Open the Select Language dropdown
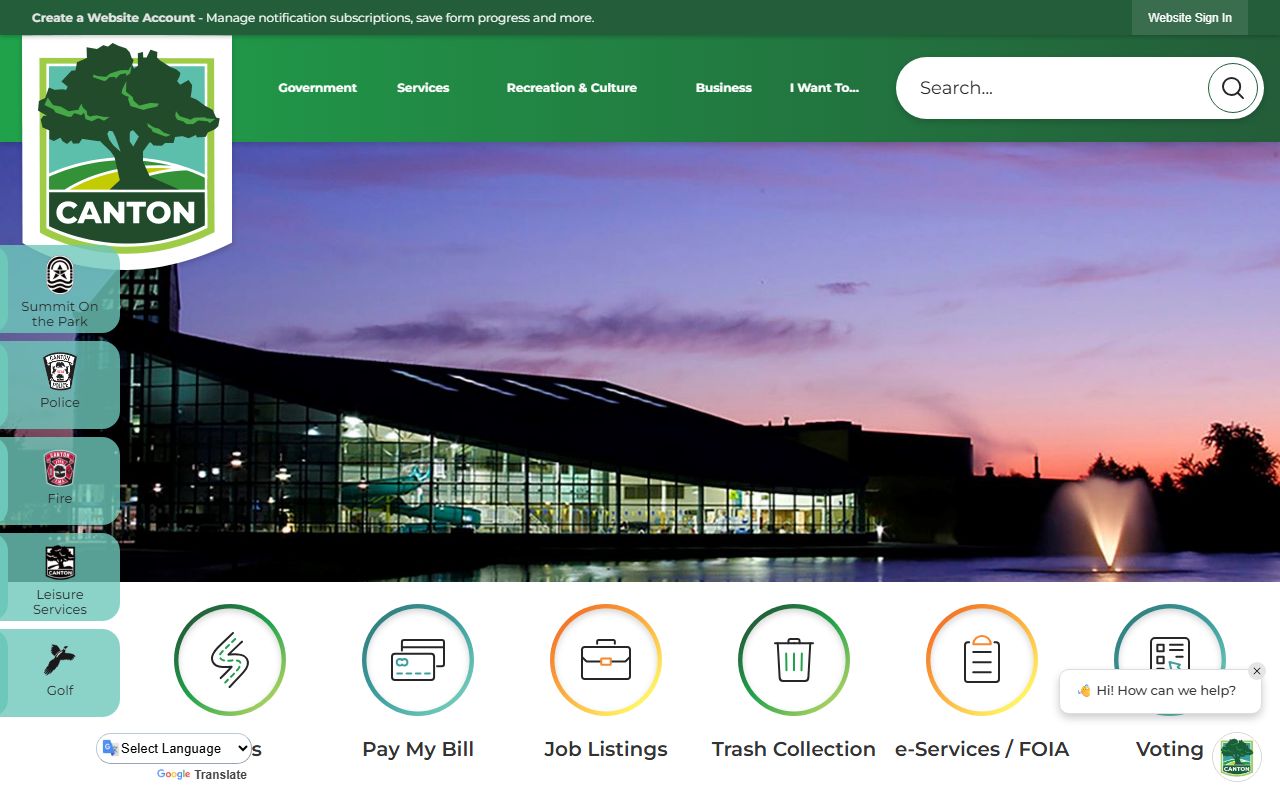This screenshot has height=800, width=1280. pos(175,748)
